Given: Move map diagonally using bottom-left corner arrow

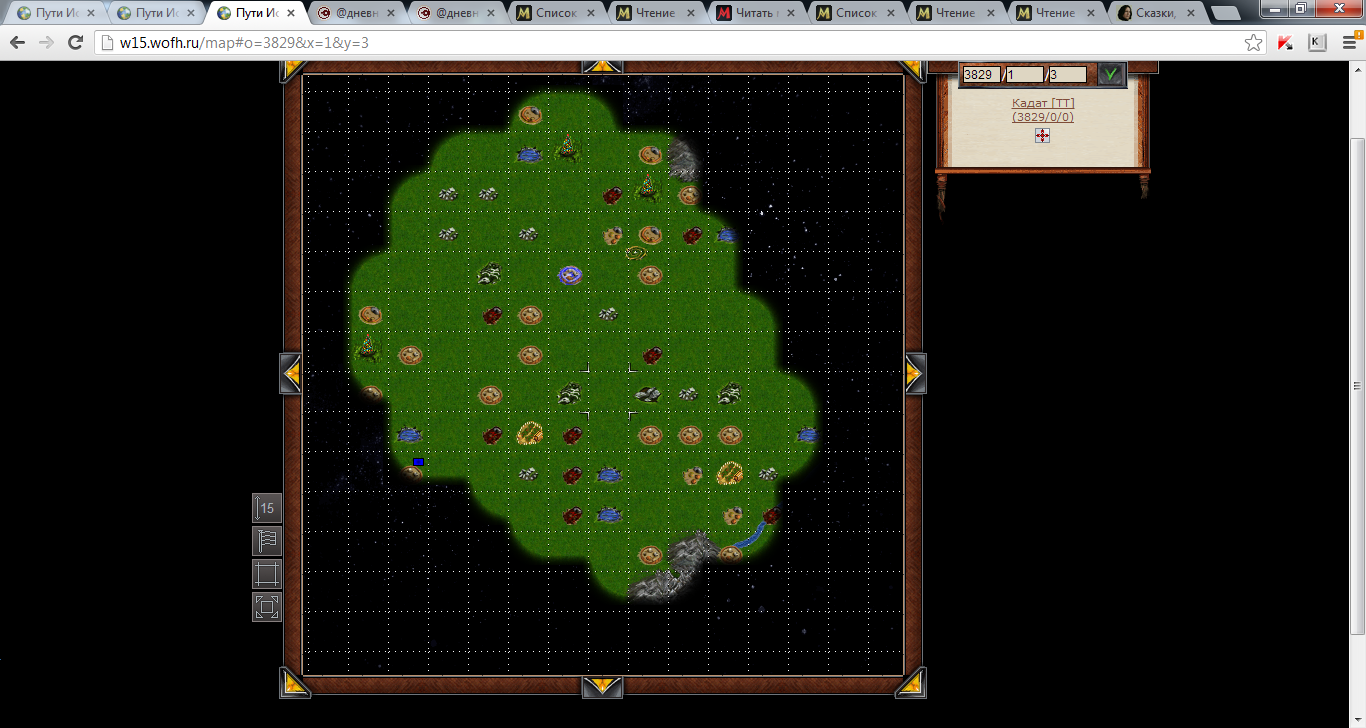Looking at the screenshot, I should tap(295, 682).
